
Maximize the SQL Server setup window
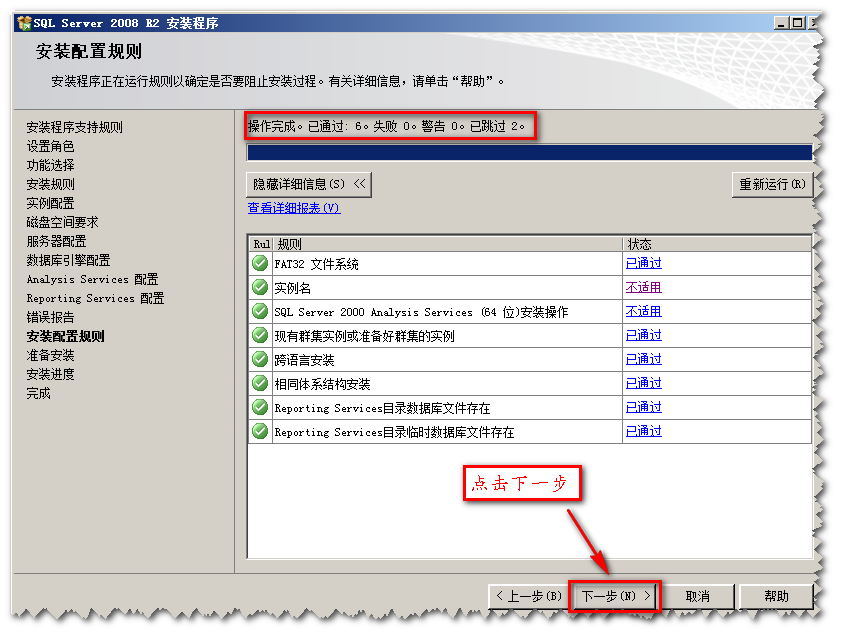(x=798, y=23)
